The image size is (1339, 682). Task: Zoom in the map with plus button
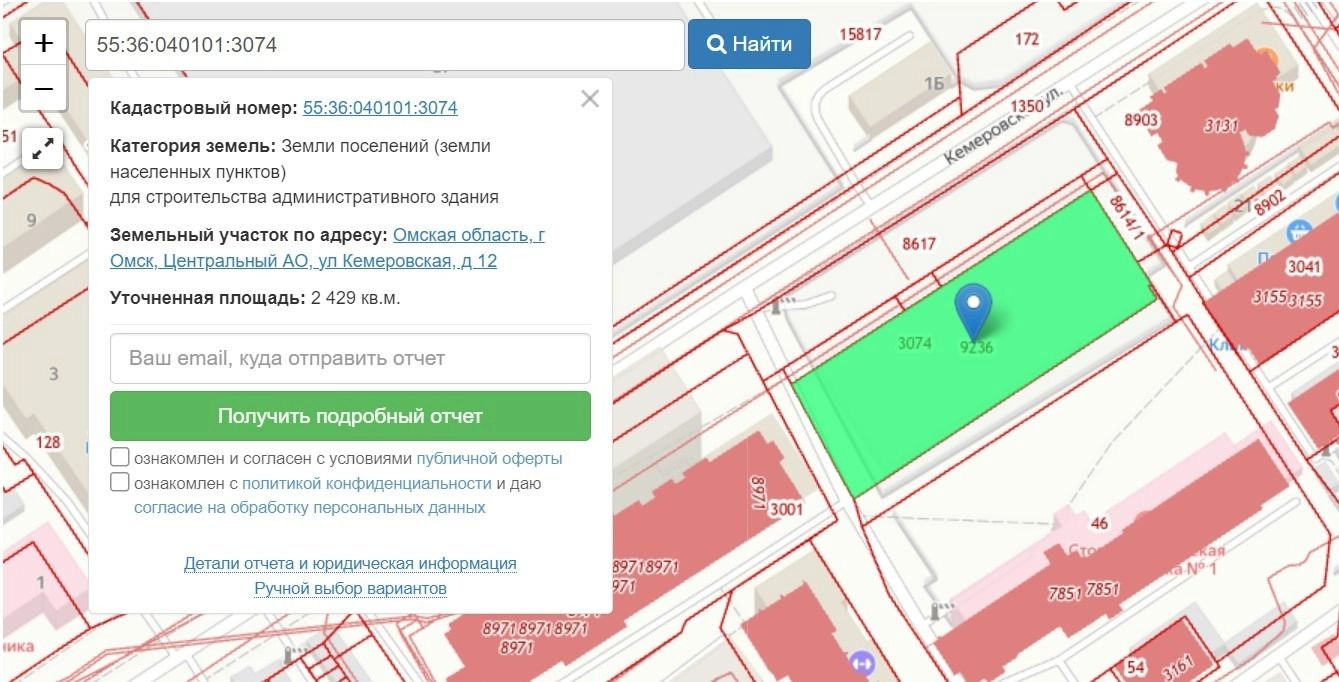(43, 43)
